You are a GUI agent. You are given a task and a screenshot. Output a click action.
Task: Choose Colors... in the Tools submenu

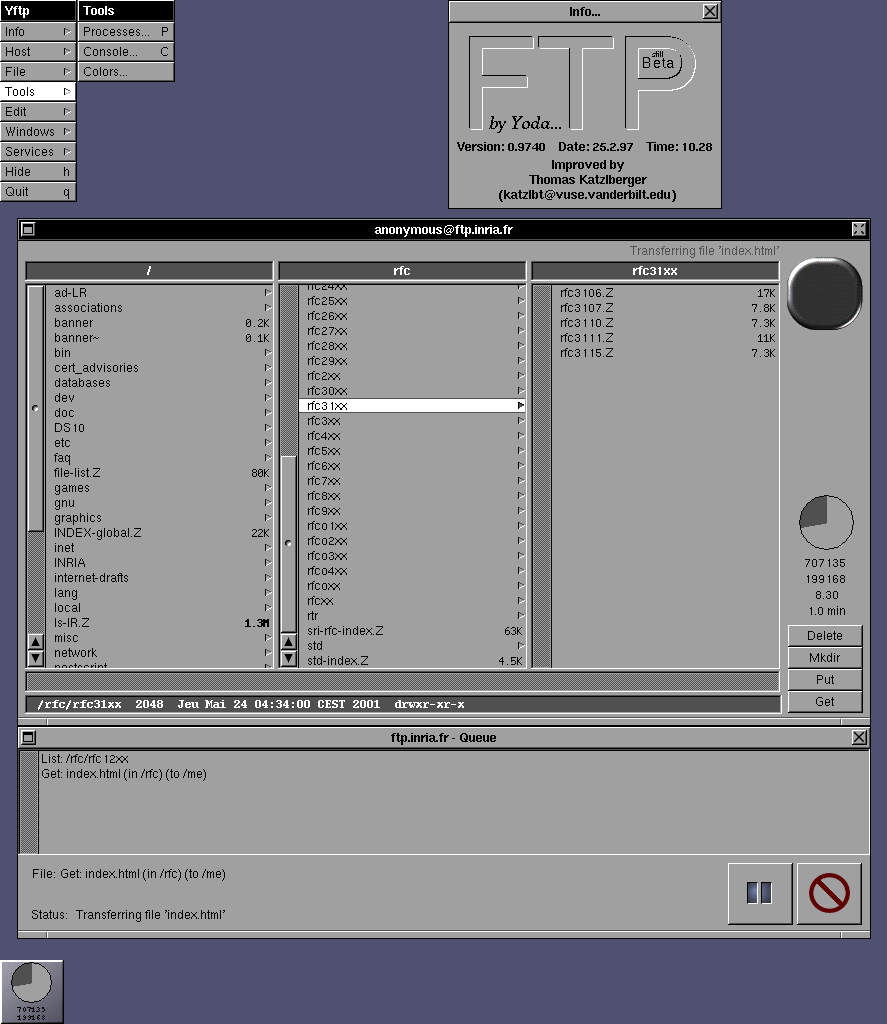(126, 72)
